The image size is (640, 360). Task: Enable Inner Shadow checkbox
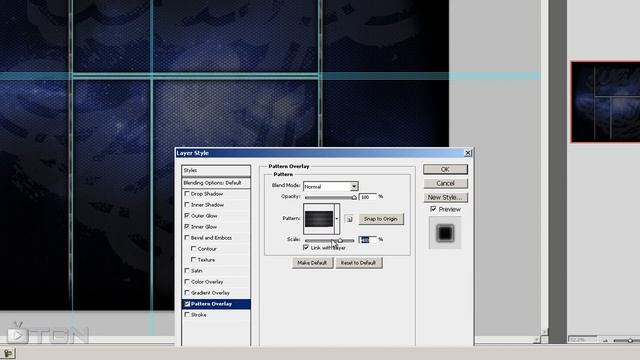(x=187, y=204)
